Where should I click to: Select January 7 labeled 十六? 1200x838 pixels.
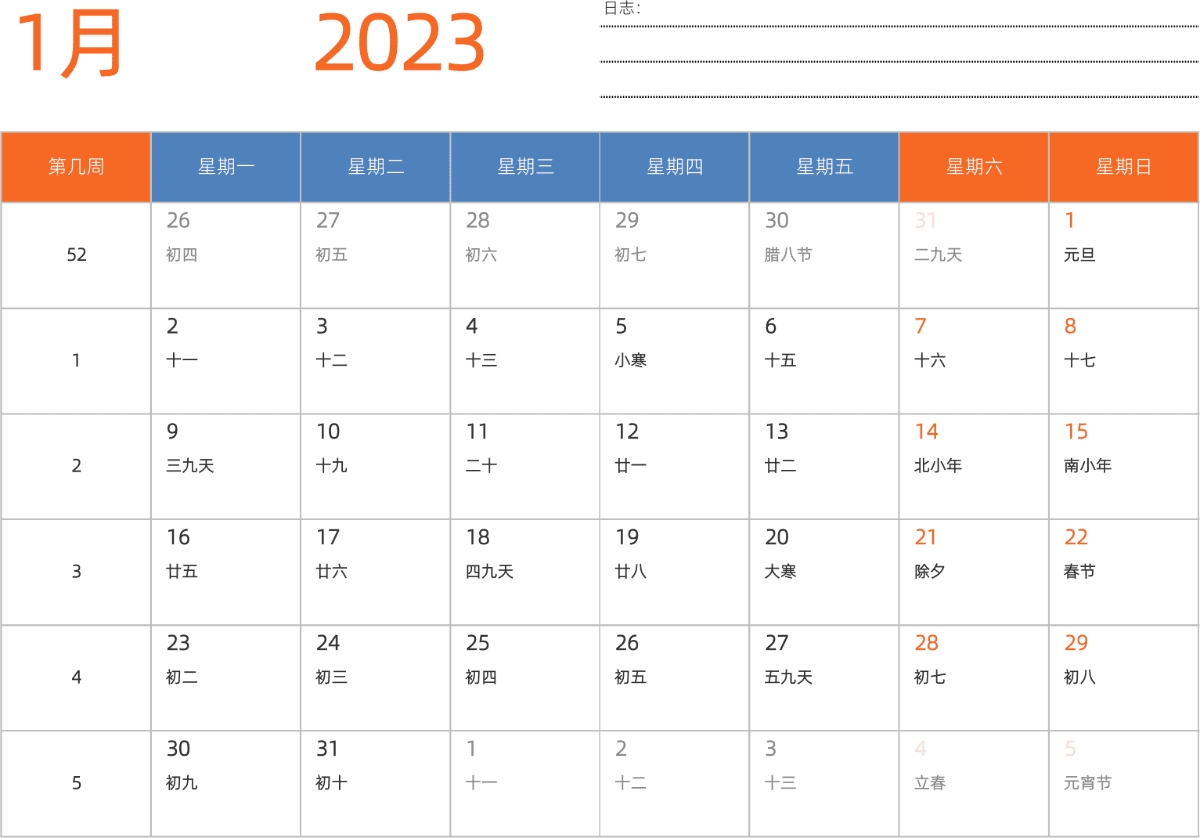pyautogui.click(x=974, y=361)
